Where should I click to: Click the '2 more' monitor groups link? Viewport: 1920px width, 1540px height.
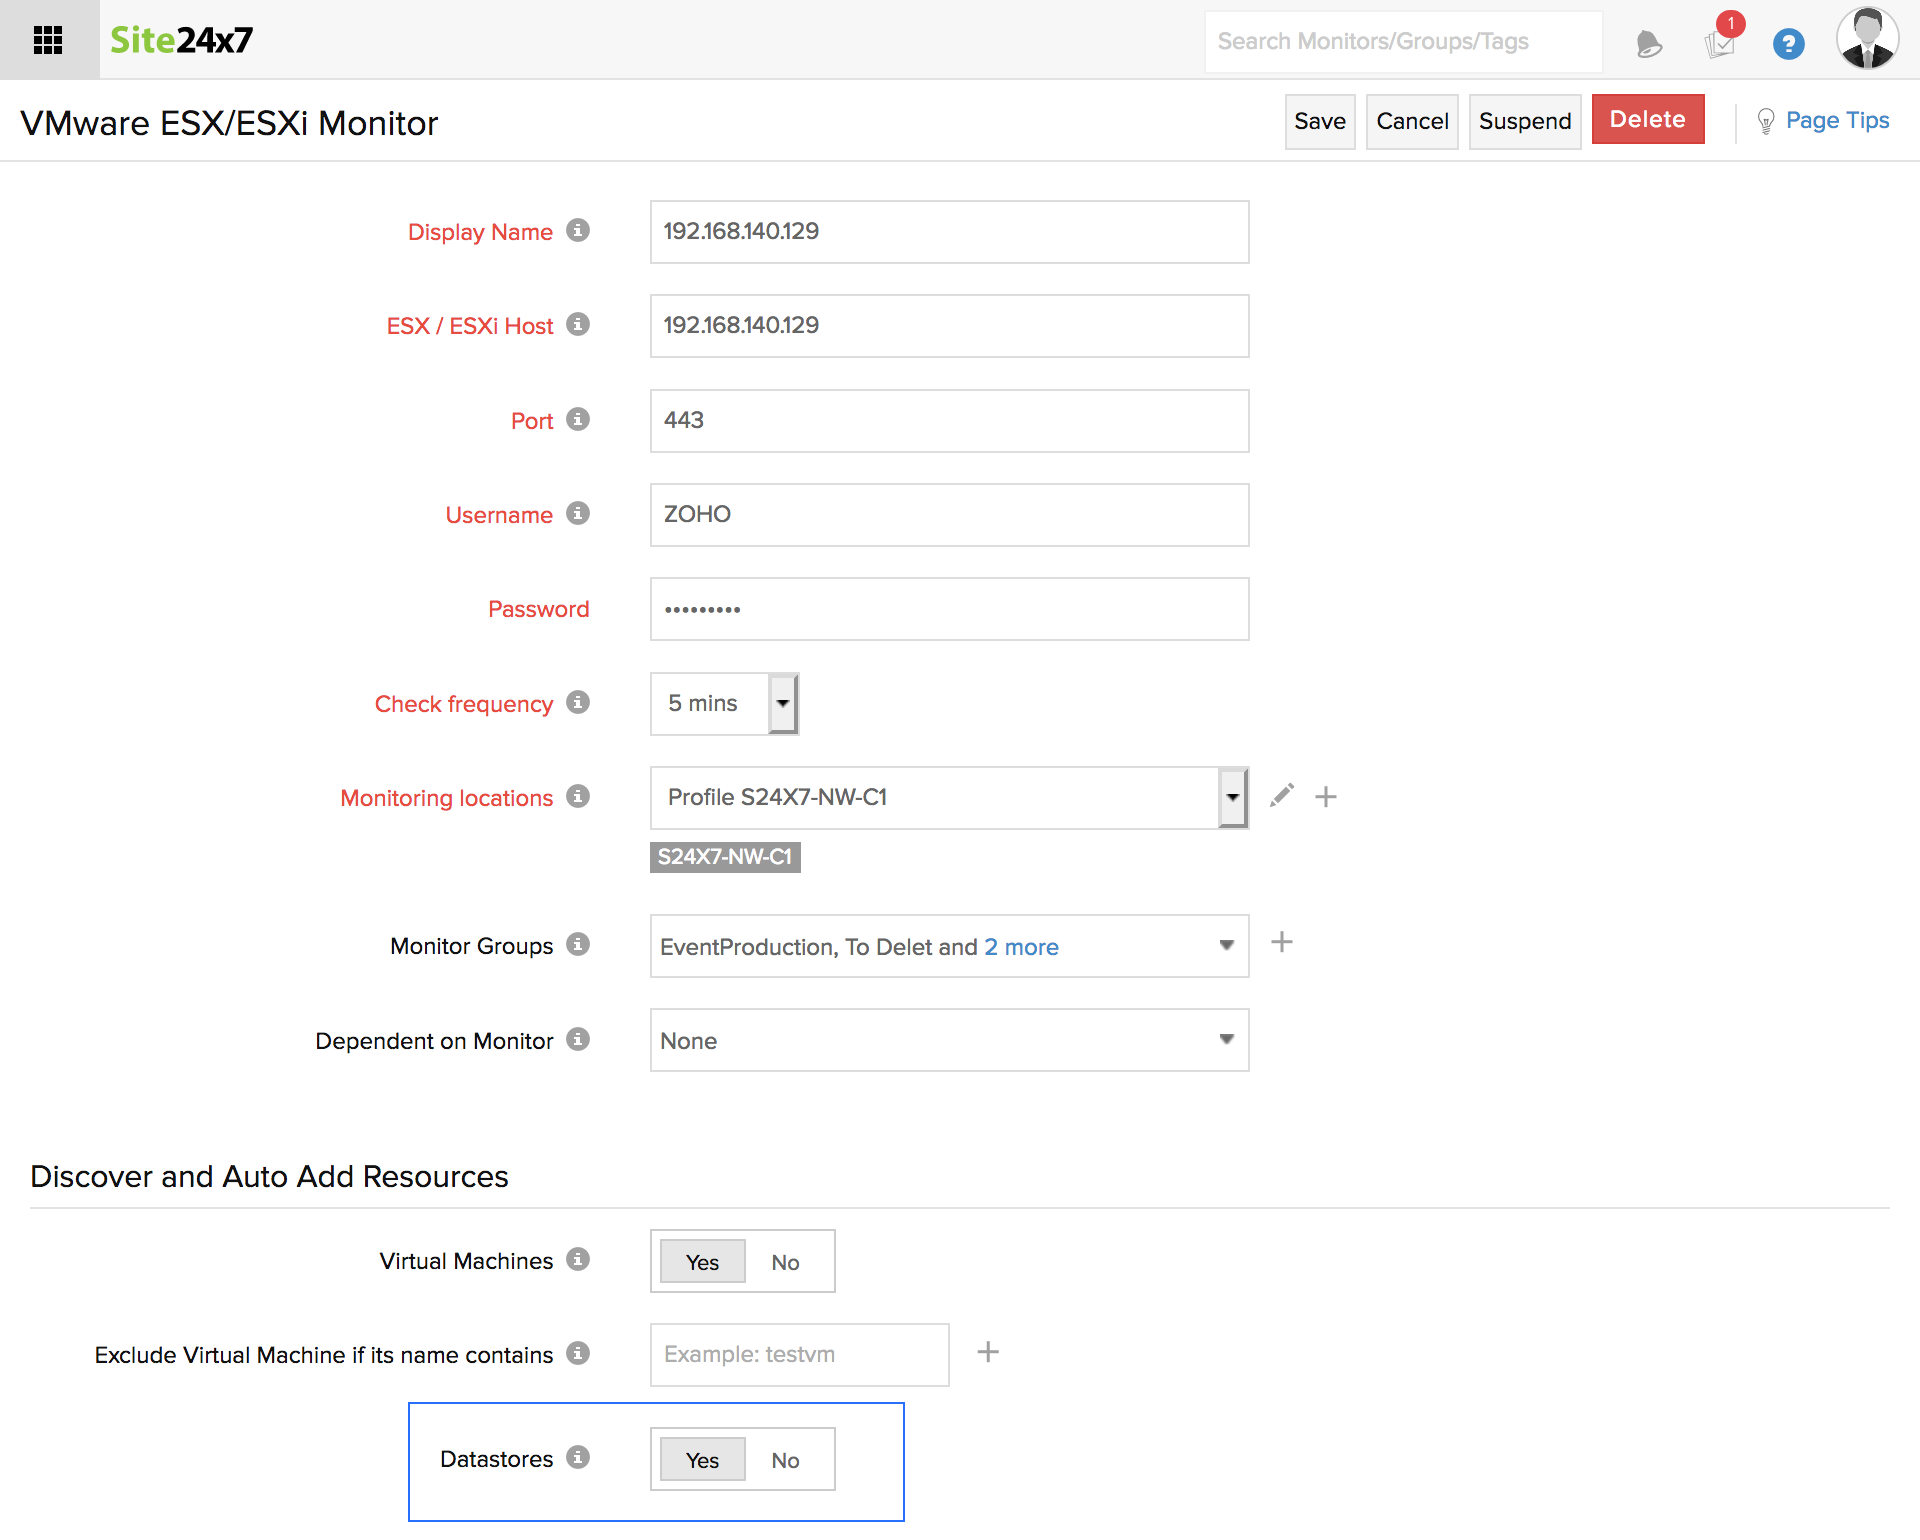1021,947
